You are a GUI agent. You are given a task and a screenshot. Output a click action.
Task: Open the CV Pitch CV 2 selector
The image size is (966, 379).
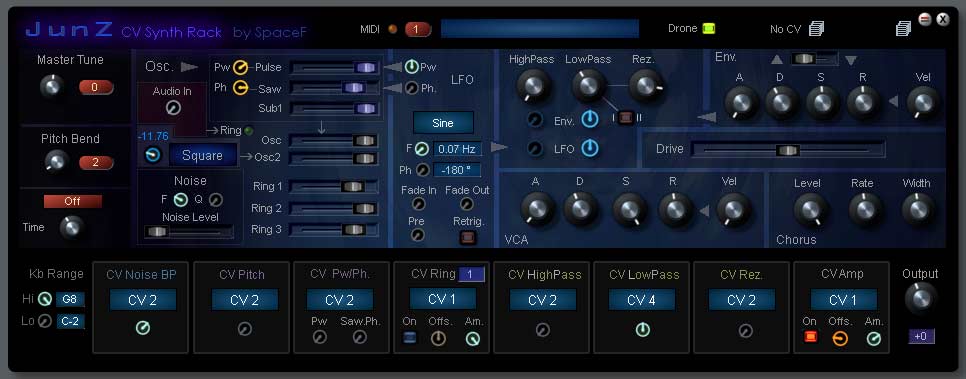click(x=245, y=300)
